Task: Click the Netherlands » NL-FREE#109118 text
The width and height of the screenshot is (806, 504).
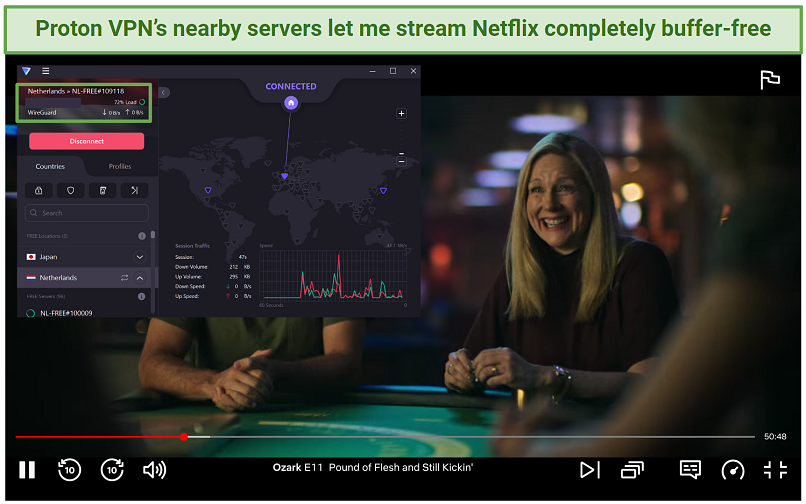Action: click(x=76, y=91)
